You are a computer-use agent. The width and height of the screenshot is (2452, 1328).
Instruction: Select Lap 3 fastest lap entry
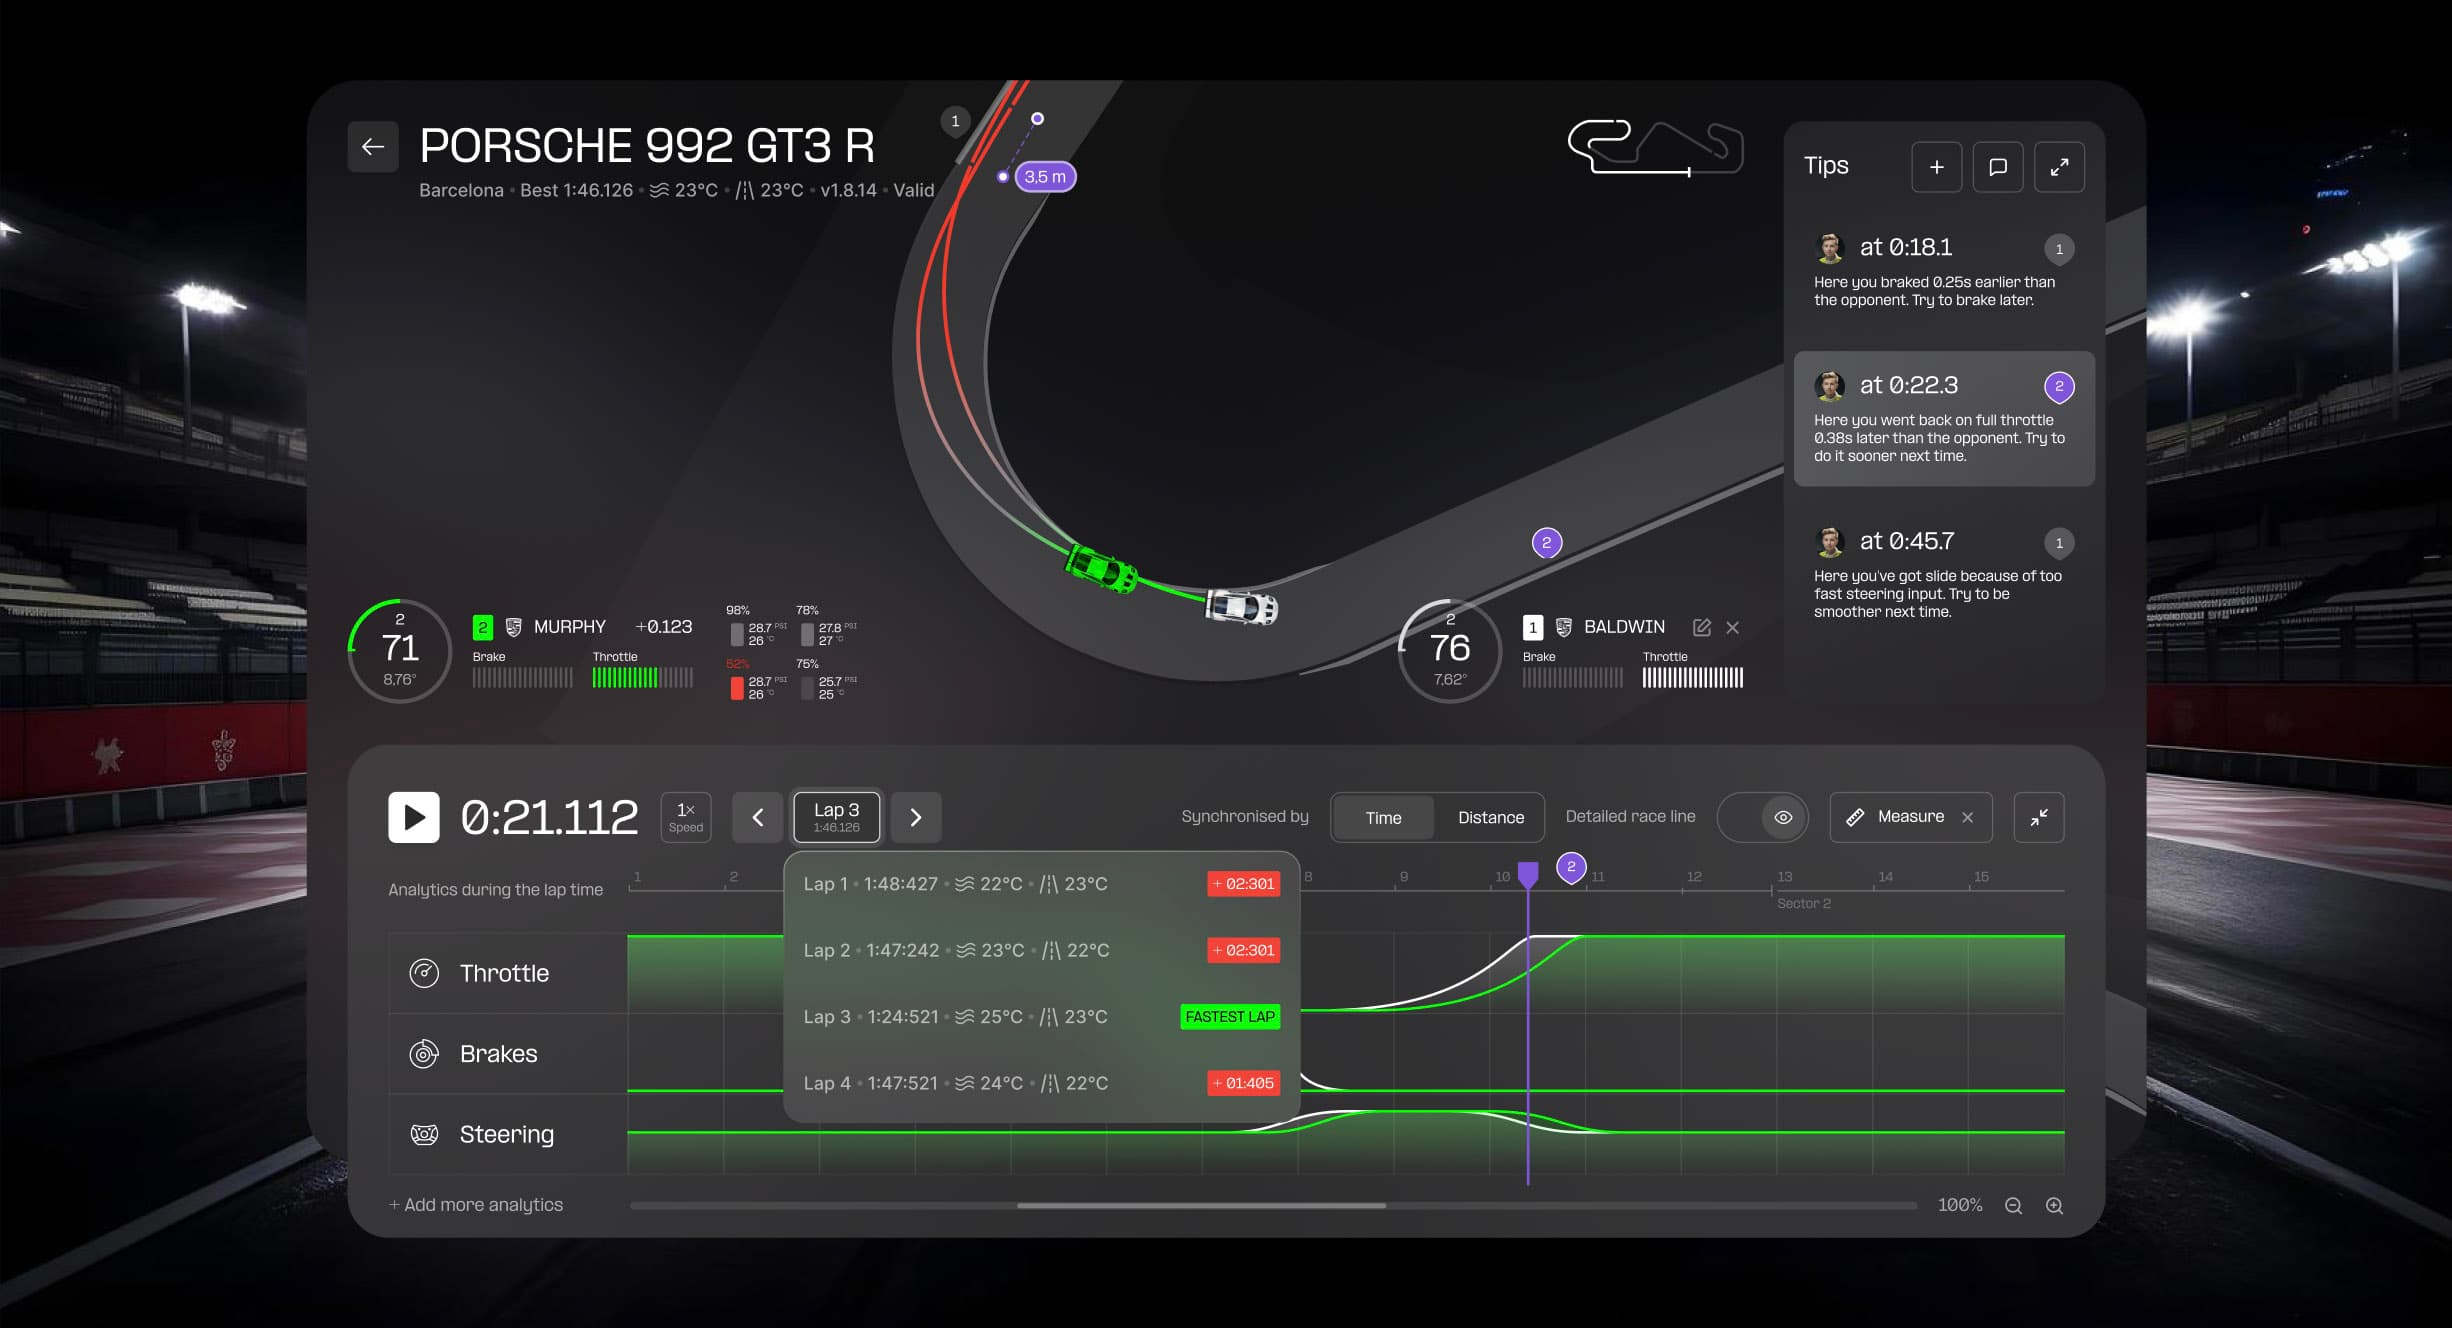click(x=1042, y=1017)
